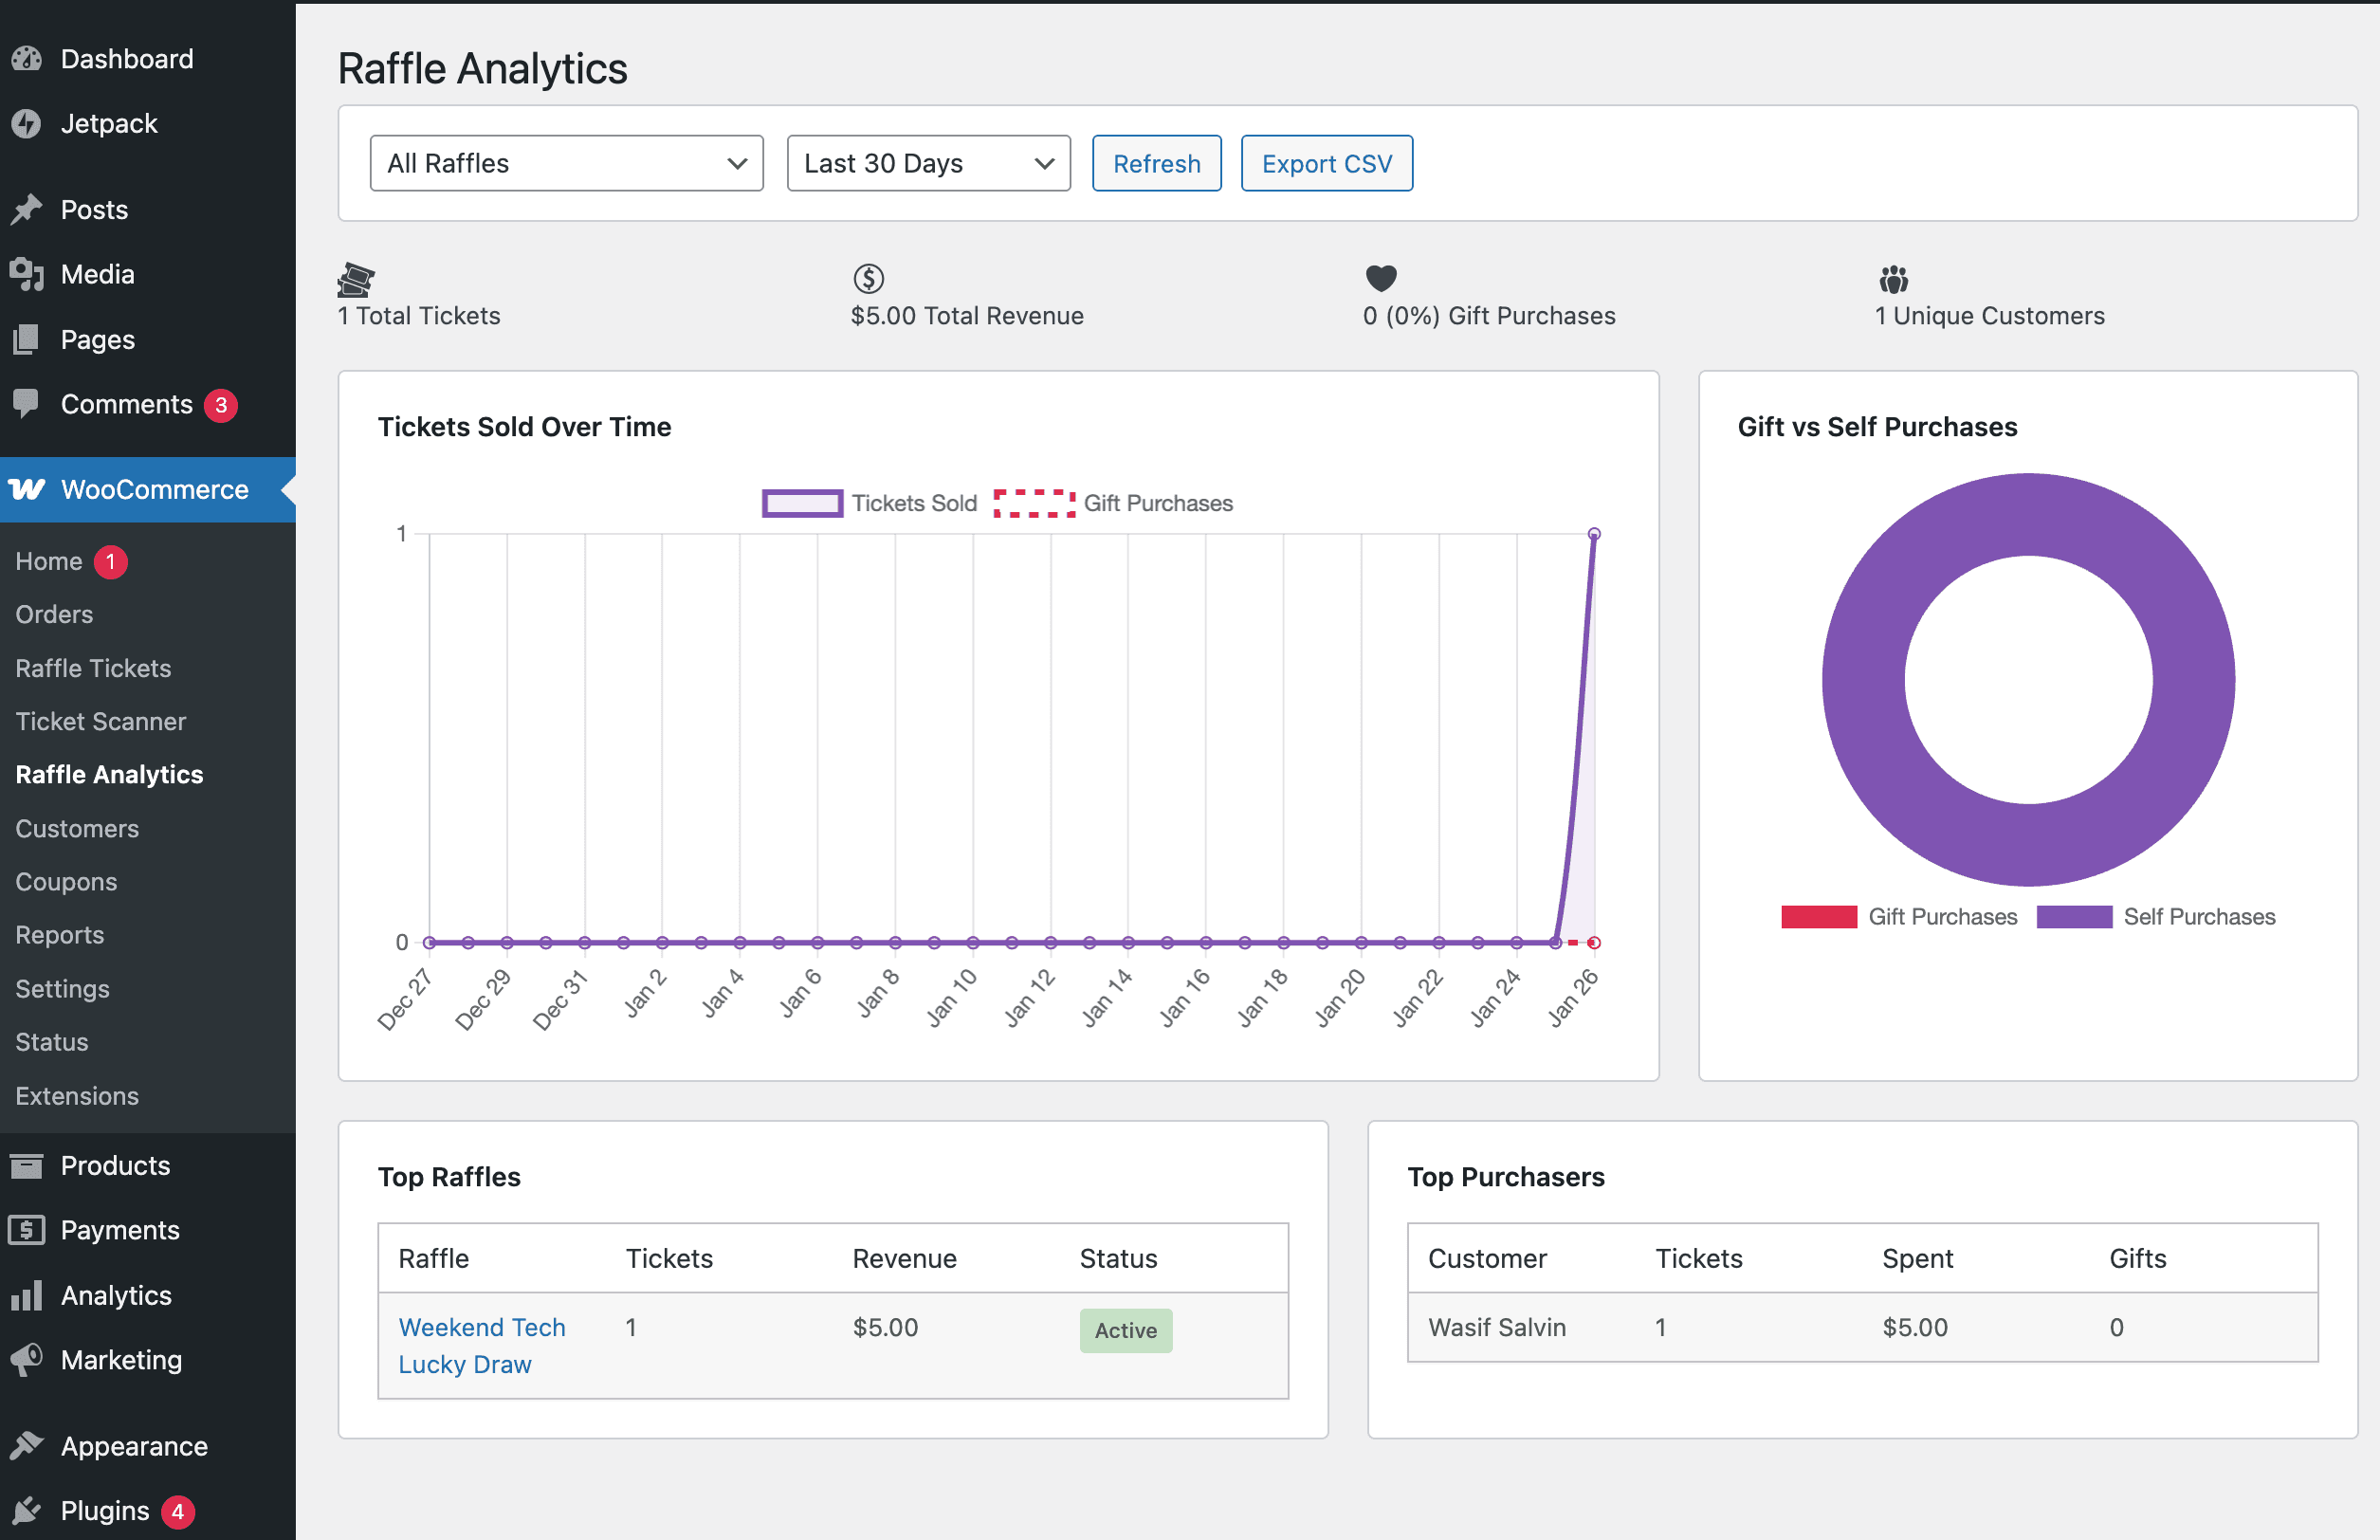
Task: Click the red Gift Purchases doughnut swatch
Action: point(1818,917)
